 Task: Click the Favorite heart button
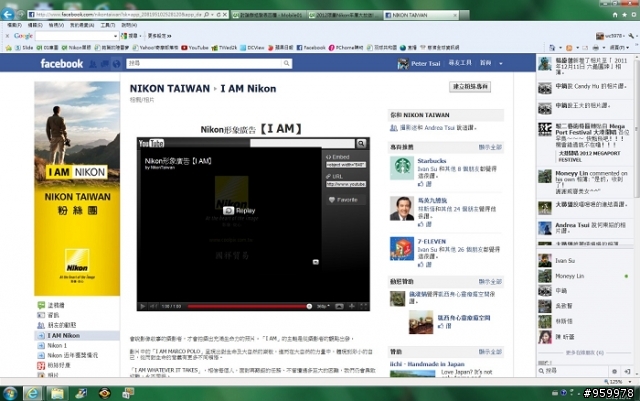(x=344, y=200)
